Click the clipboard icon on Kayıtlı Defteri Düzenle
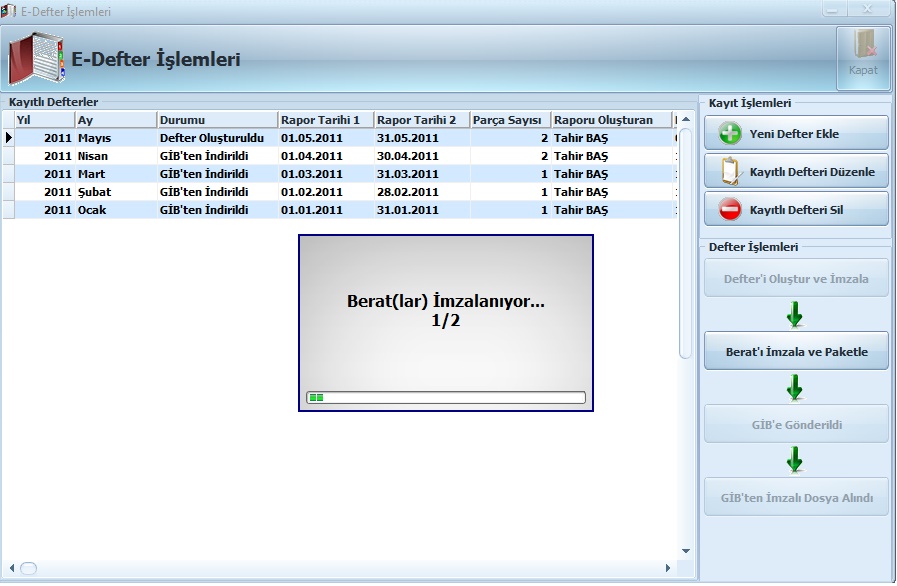This screenshot has height=586, width=897. tap(730, 172)
